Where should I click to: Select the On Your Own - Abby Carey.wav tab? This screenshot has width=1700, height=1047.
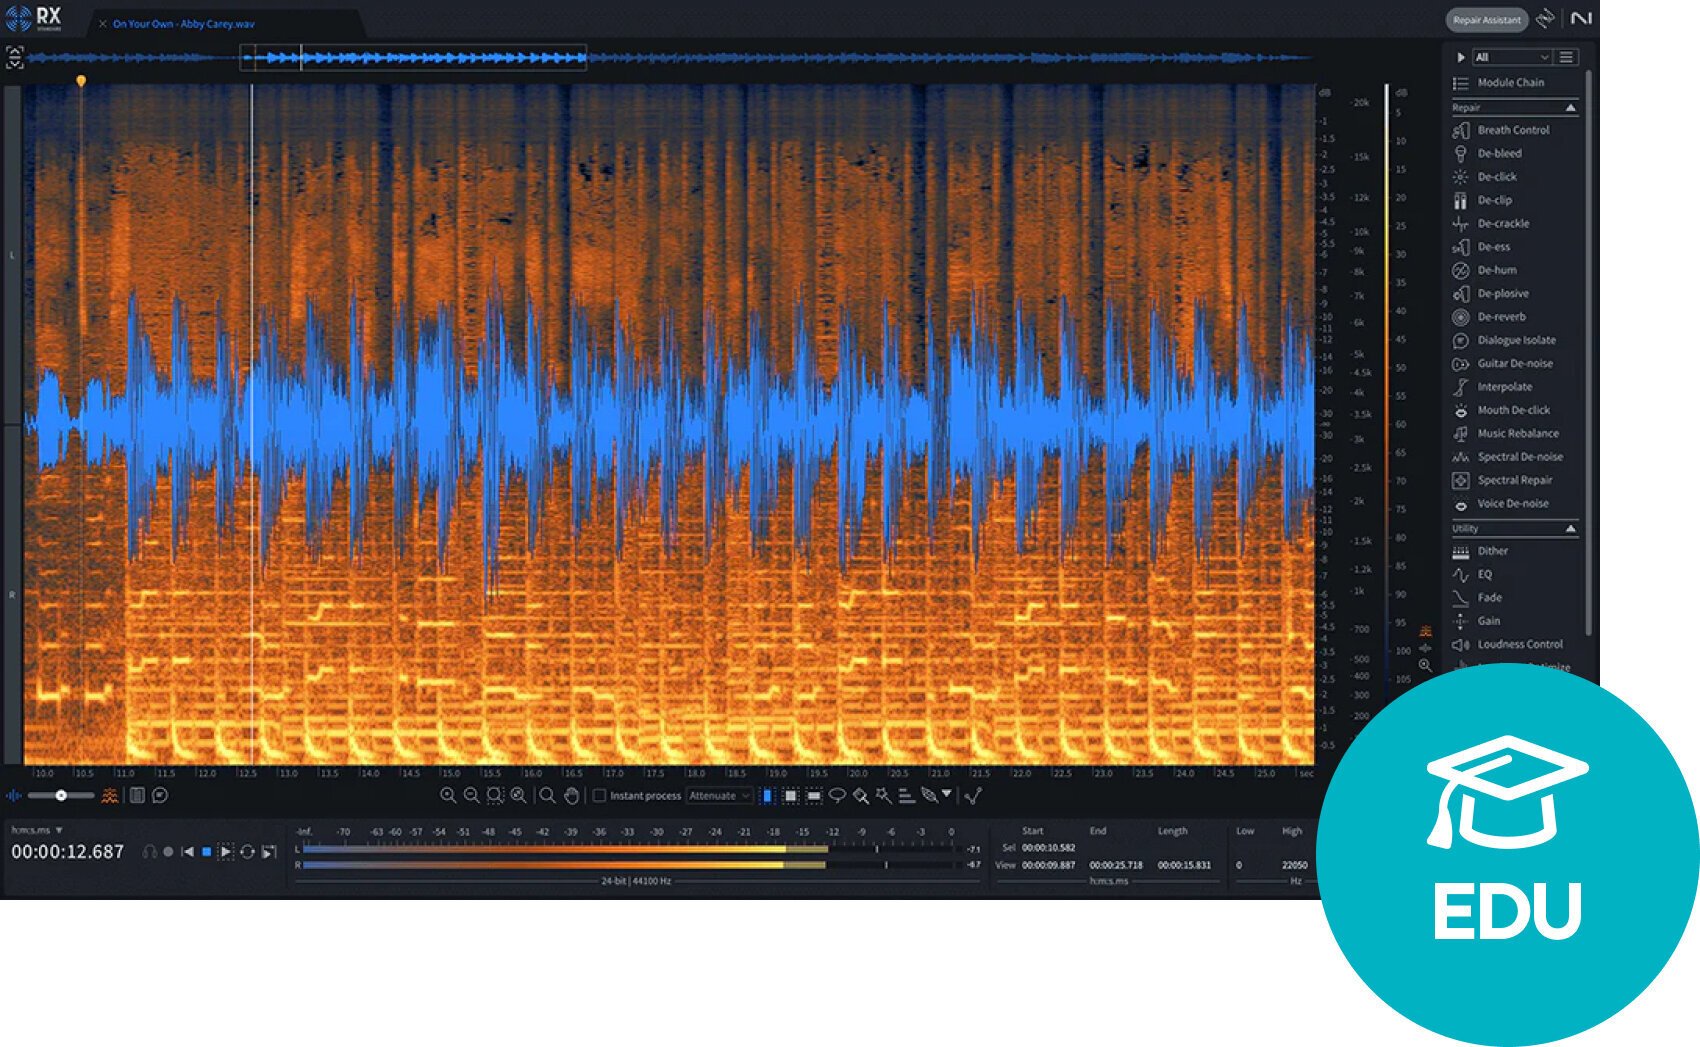tap(183, 24)
